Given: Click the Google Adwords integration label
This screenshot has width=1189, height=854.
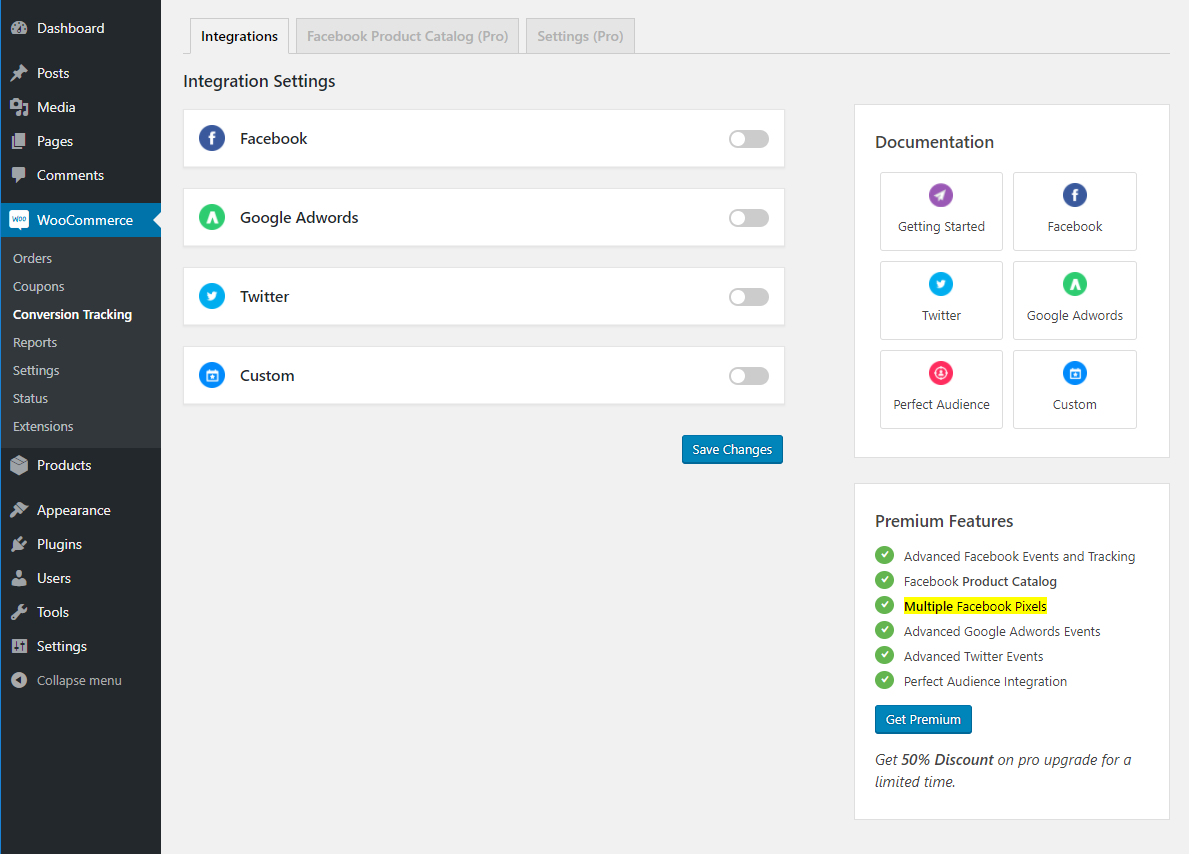Looking at the screenshot, I should click(299, 218).
